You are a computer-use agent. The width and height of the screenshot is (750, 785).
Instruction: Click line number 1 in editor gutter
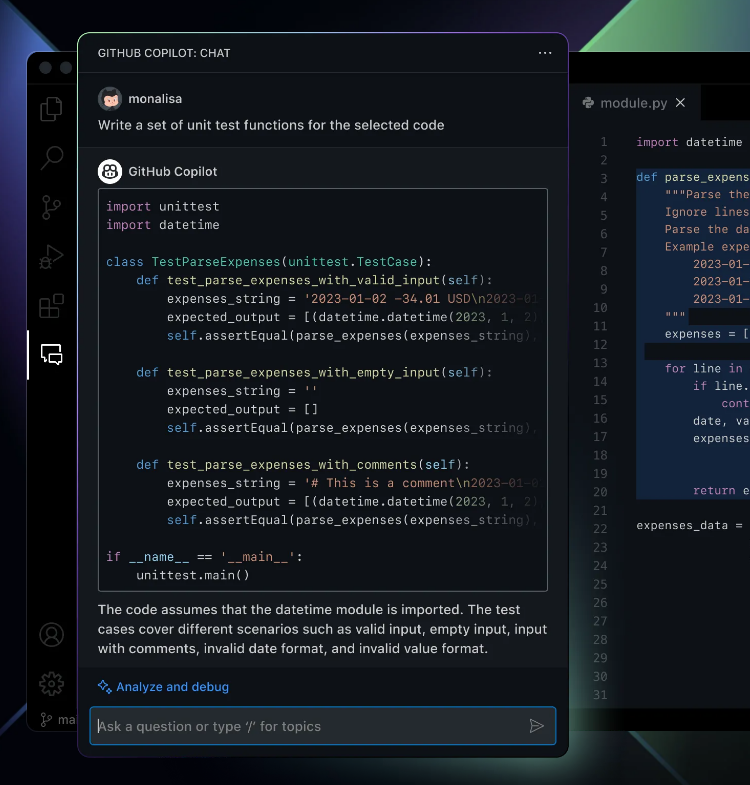pos(604,142)
